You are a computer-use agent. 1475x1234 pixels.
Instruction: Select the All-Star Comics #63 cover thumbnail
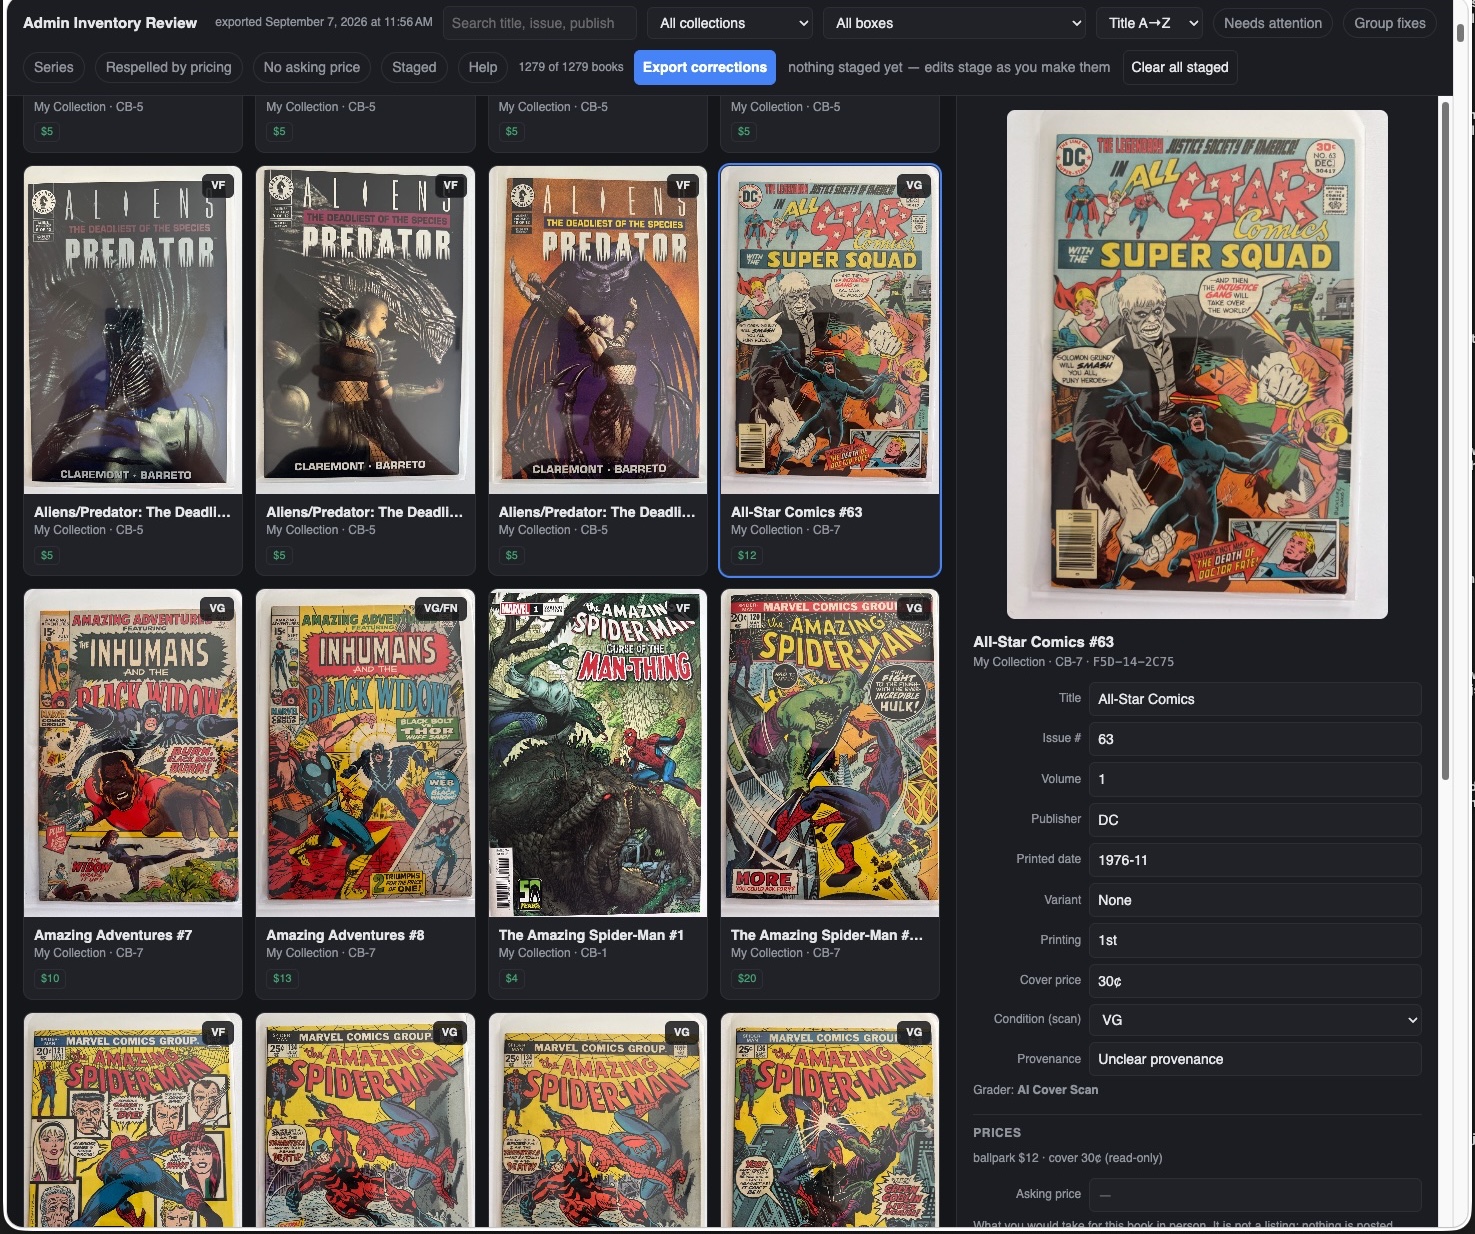click(830, 330)
